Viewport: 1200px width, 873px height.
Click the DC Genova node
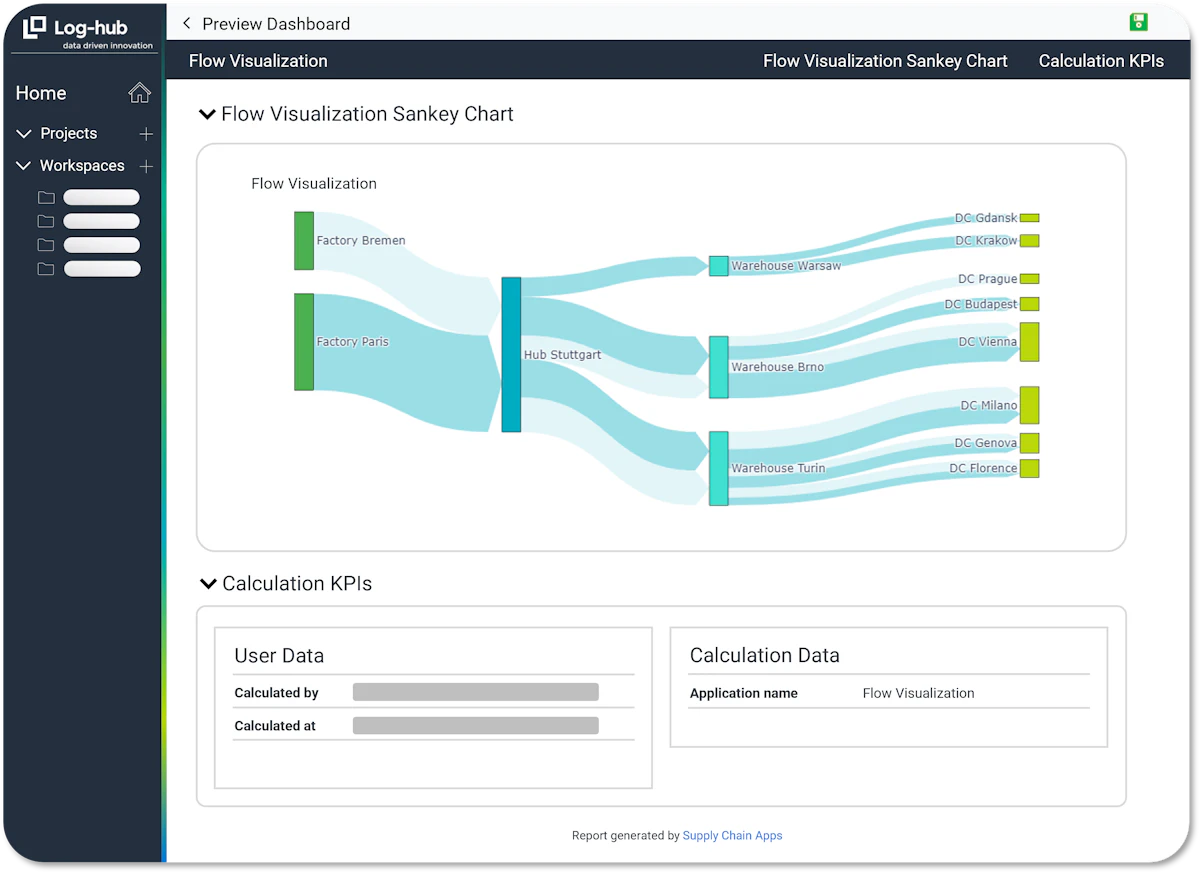coord(1029,443)
